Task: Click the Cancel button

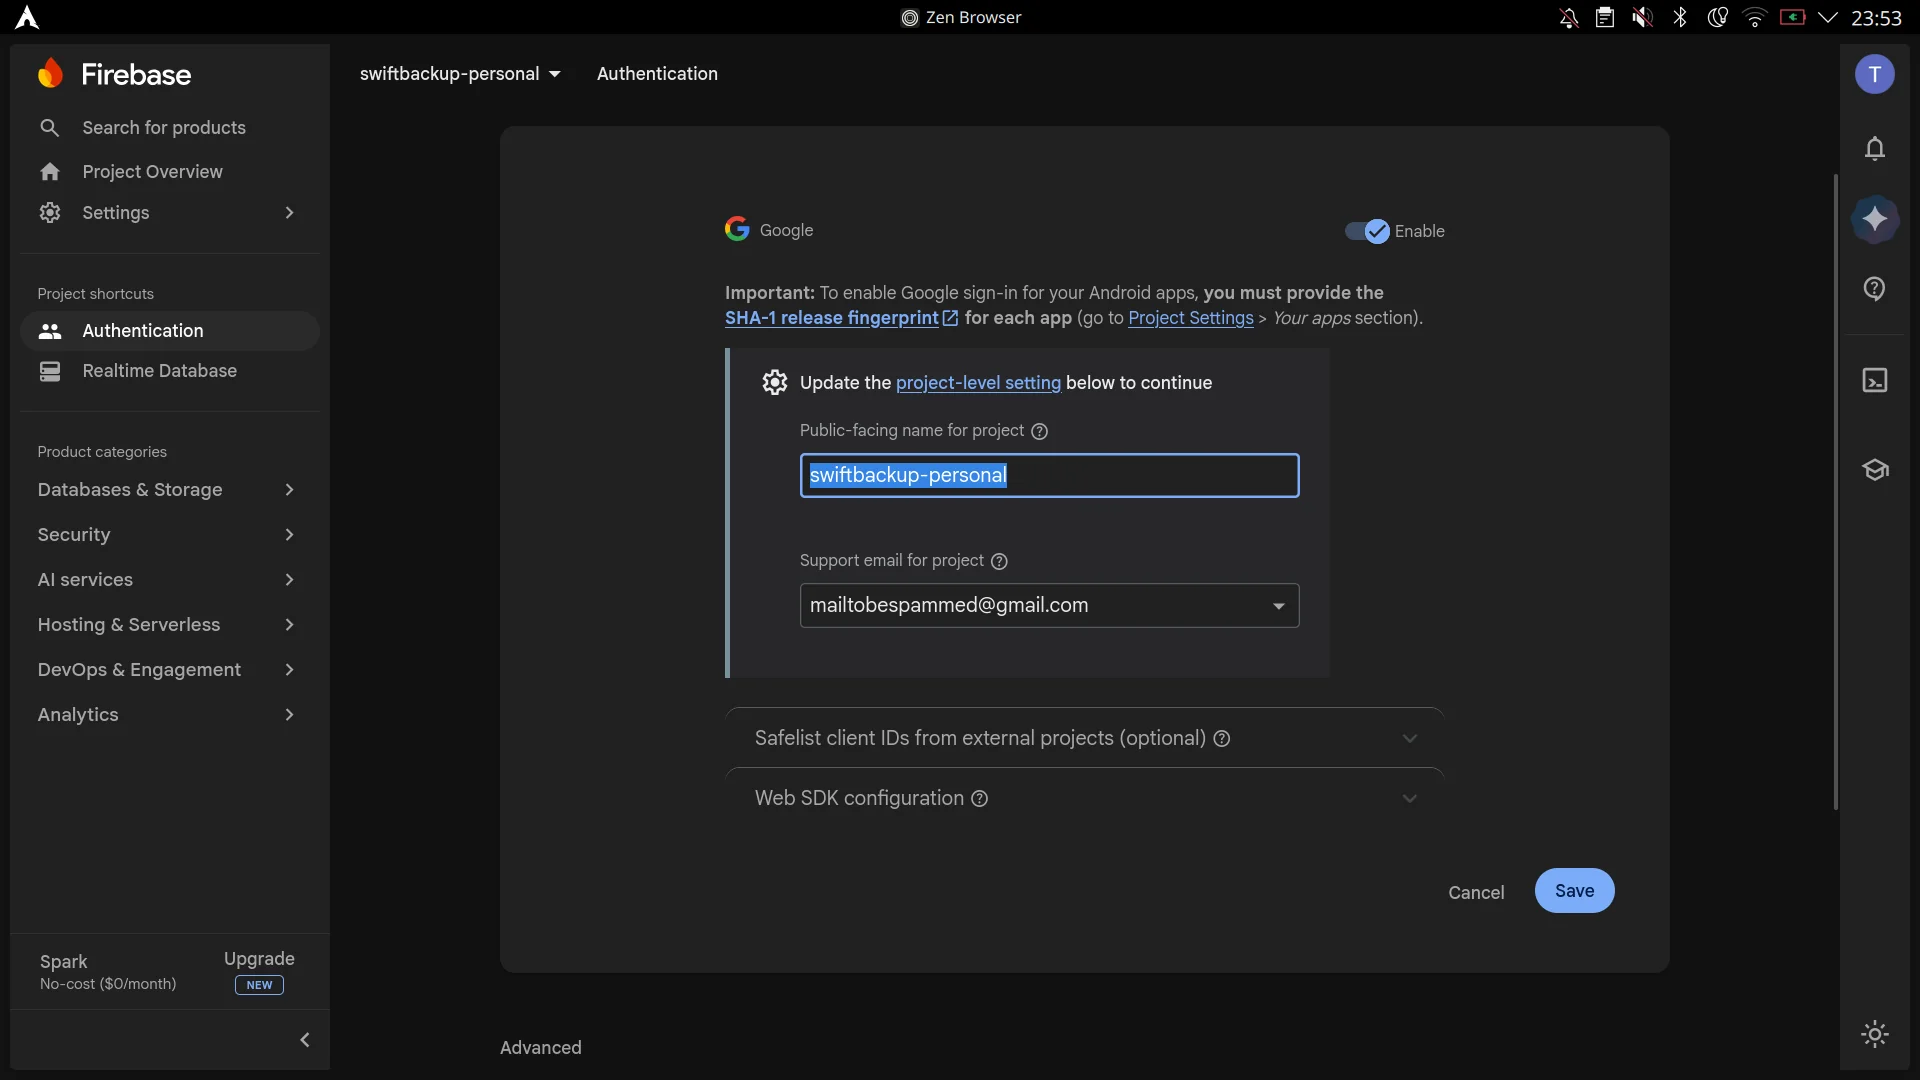Action: [x=1476, y=893]
